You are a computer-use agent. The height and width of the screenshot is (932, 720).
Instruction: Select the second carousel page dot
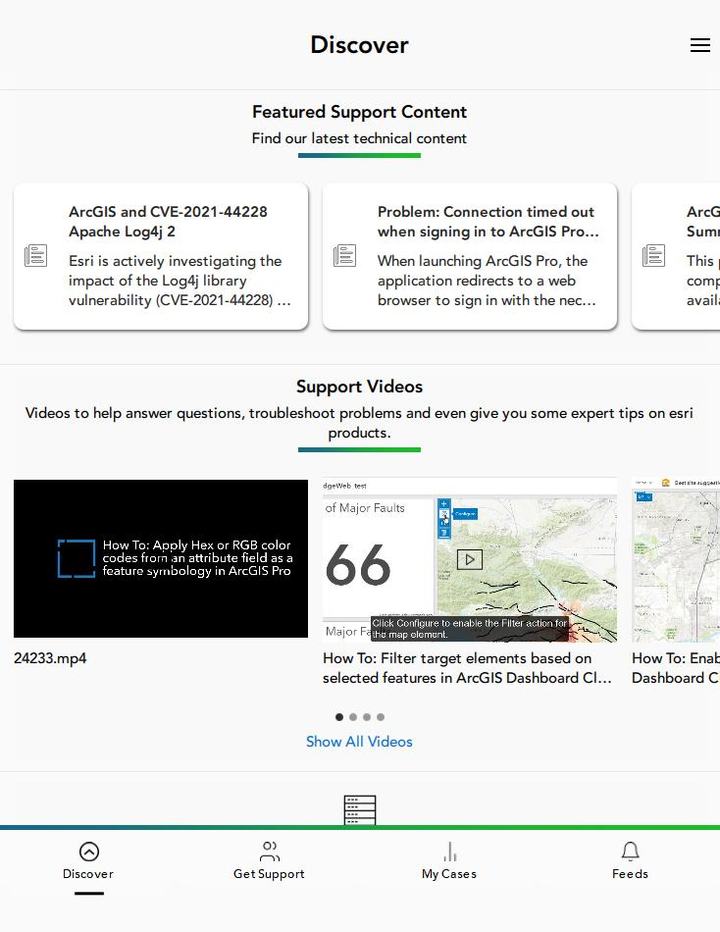point(353,717)
